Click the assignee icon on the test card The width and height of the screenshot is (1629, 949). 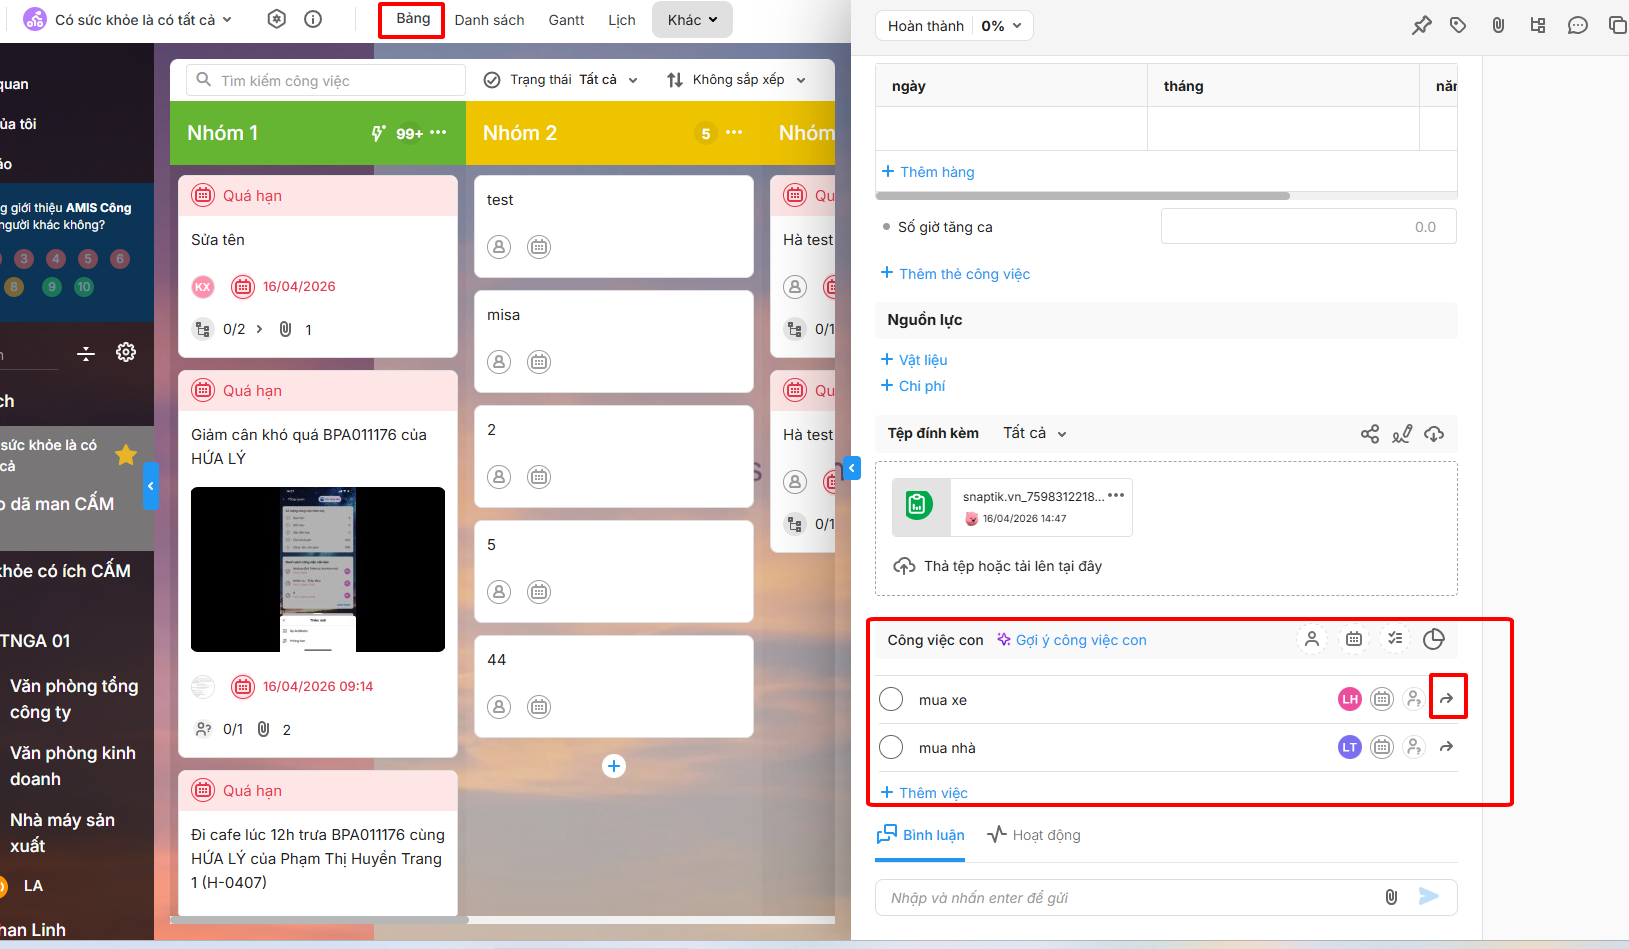[x=499, y=247]
